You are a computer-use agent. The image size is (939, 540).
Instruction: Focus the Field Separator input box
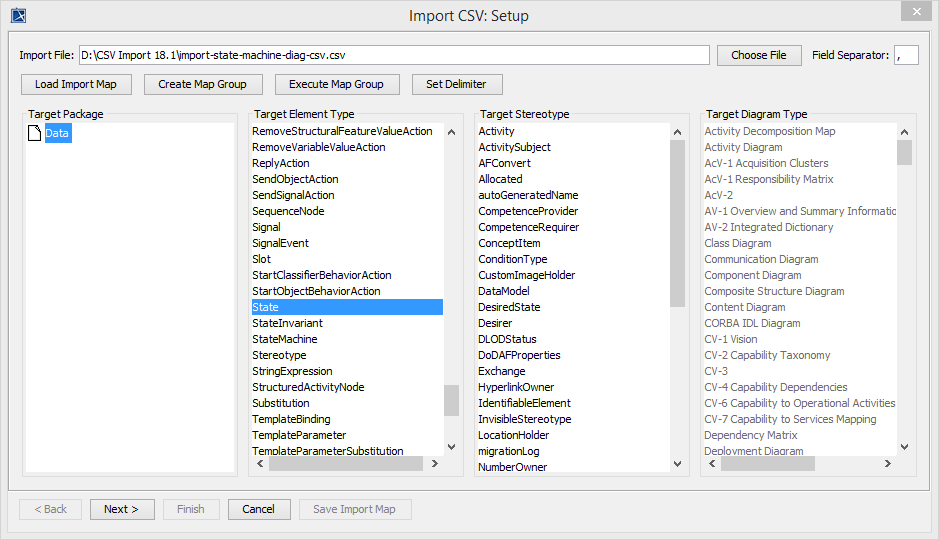pyautogui.click(x=906, y=55)
